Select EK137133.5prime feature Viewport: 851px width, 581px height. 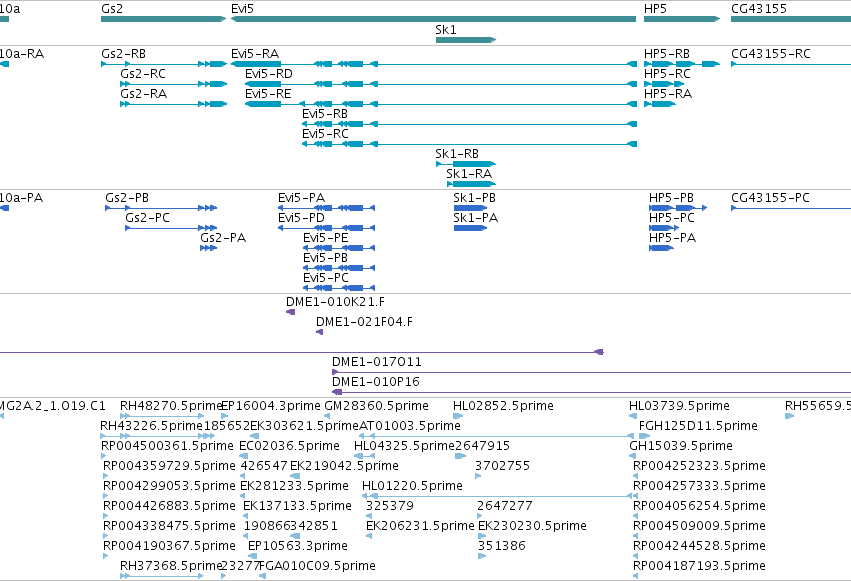[247, 516]
